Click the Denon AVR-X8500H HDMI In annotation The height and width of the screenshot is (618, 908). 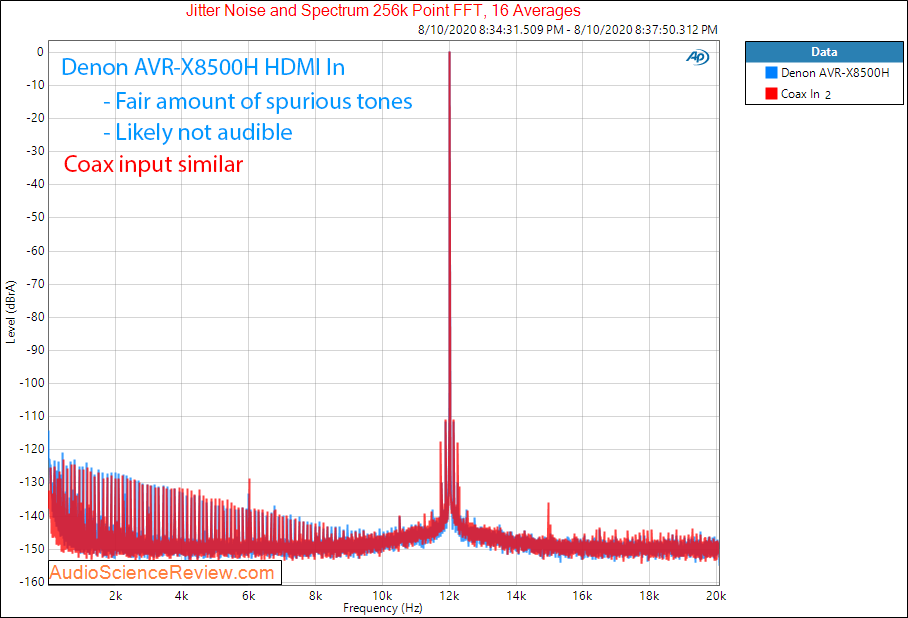coord(203,67)
